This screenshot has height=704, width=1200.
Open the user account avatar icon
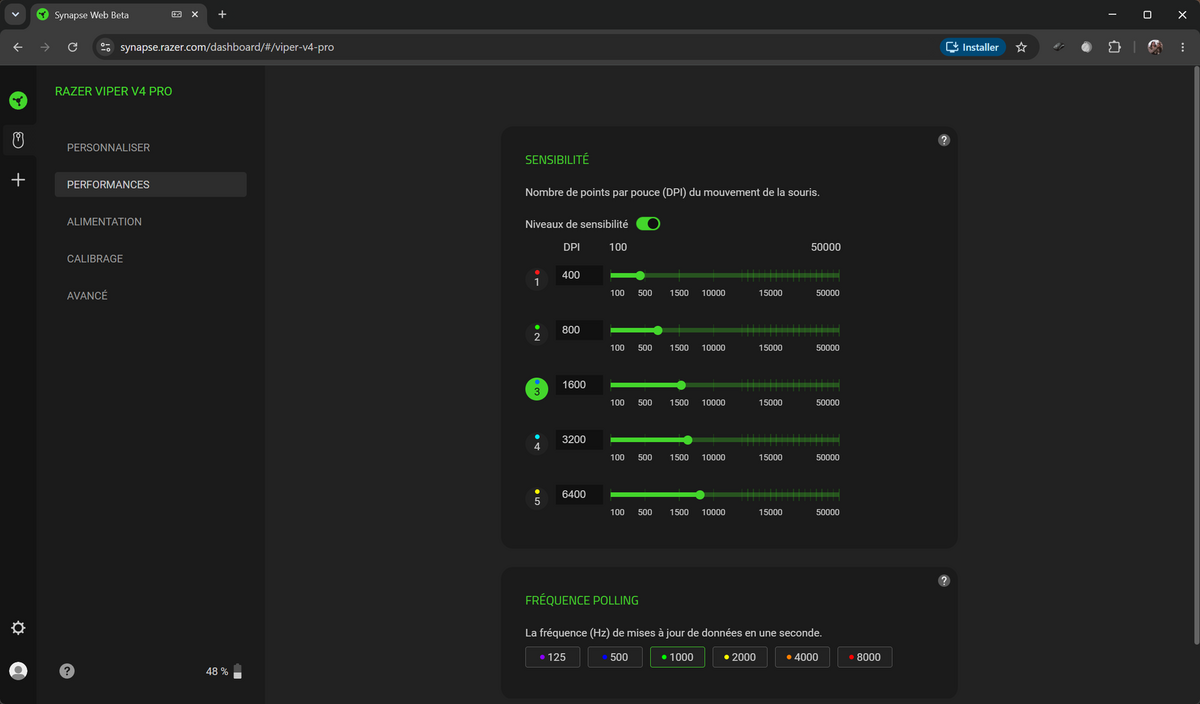[x=18, y=671]
